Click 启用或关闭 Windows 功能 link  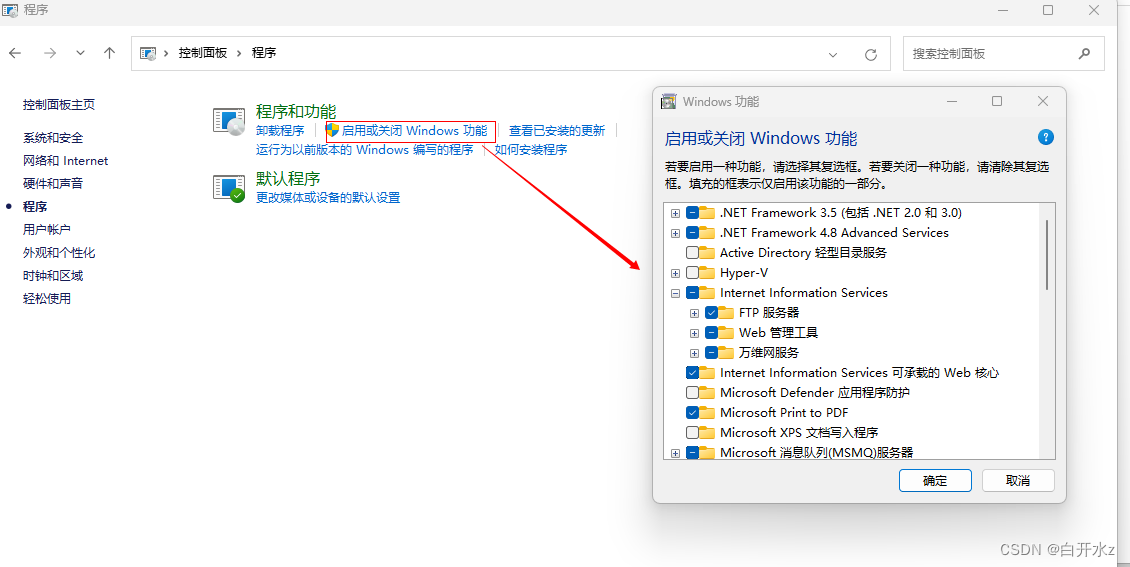[414, 131]
